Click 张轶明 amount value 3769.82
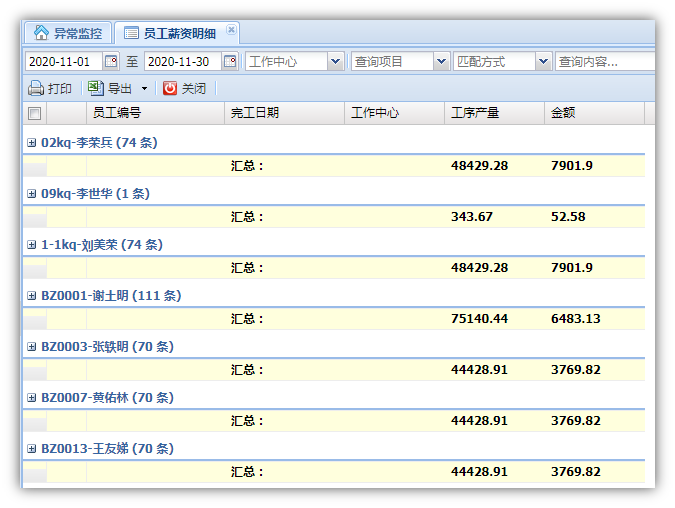 [x=576, y=370]
